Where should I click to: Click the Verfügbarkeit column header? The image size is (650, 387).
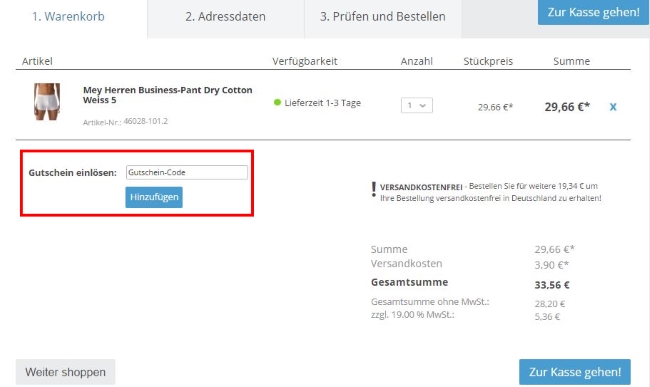(305, 61)
